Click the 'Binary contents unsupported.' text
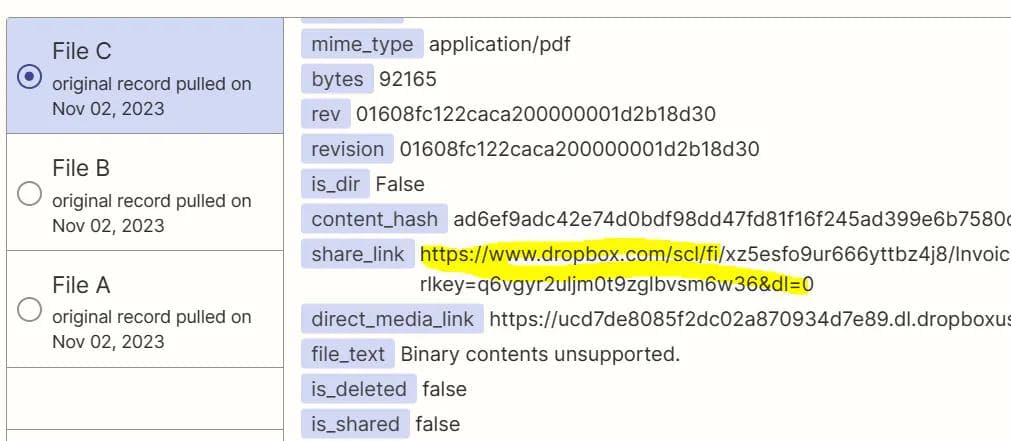The image size is (1011, 441). pos(540,354)
